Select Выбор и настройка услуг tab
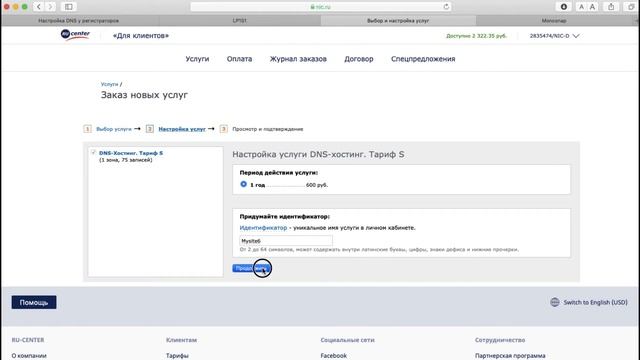Image resolution: width=640 pixels, height=360 pixels. pyautogui.click(x=398, y=20)
